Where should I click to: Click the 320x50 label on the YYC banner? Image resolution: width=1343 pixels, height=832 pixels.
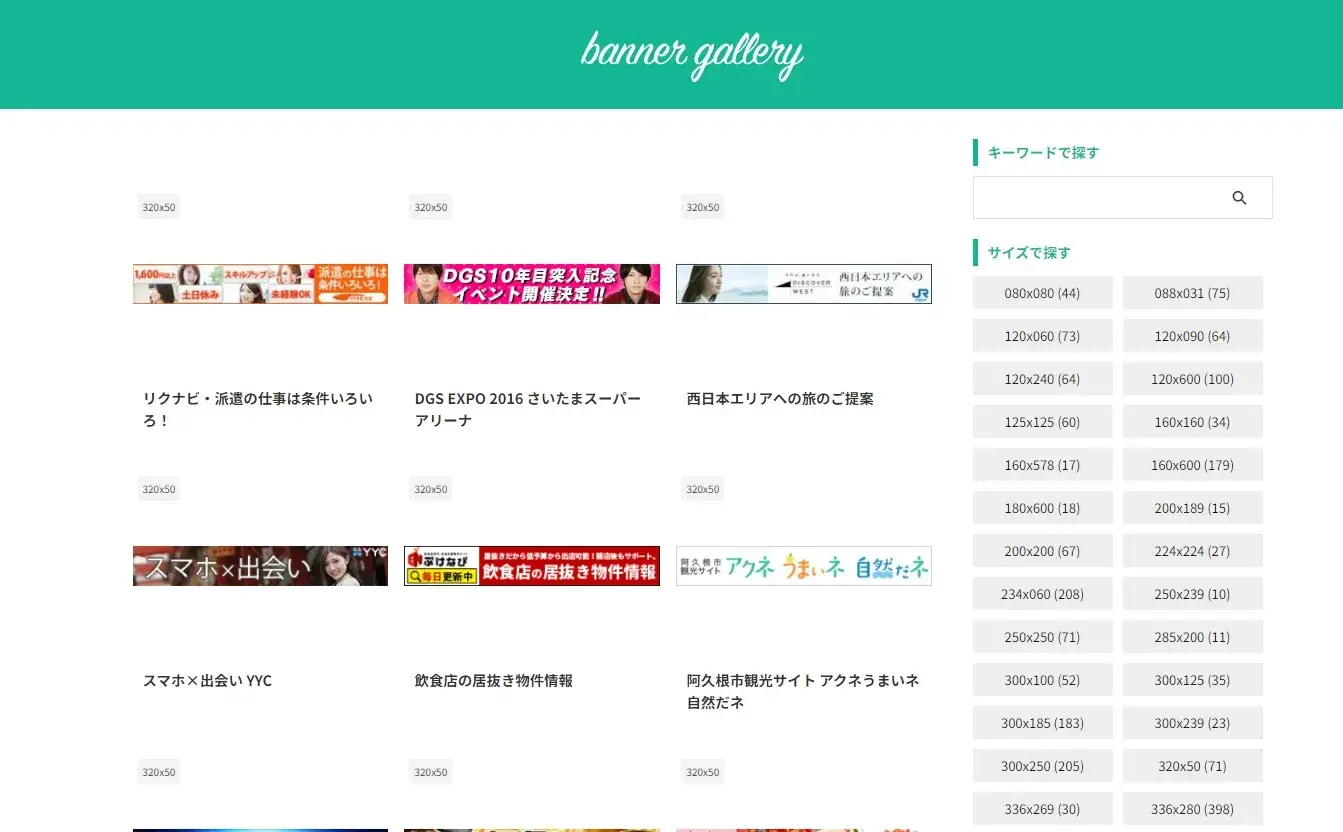click(158, 489)
